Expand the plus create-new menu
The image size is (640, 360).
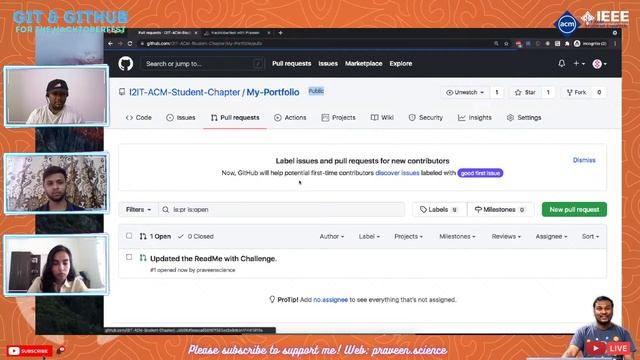[579, 64]
